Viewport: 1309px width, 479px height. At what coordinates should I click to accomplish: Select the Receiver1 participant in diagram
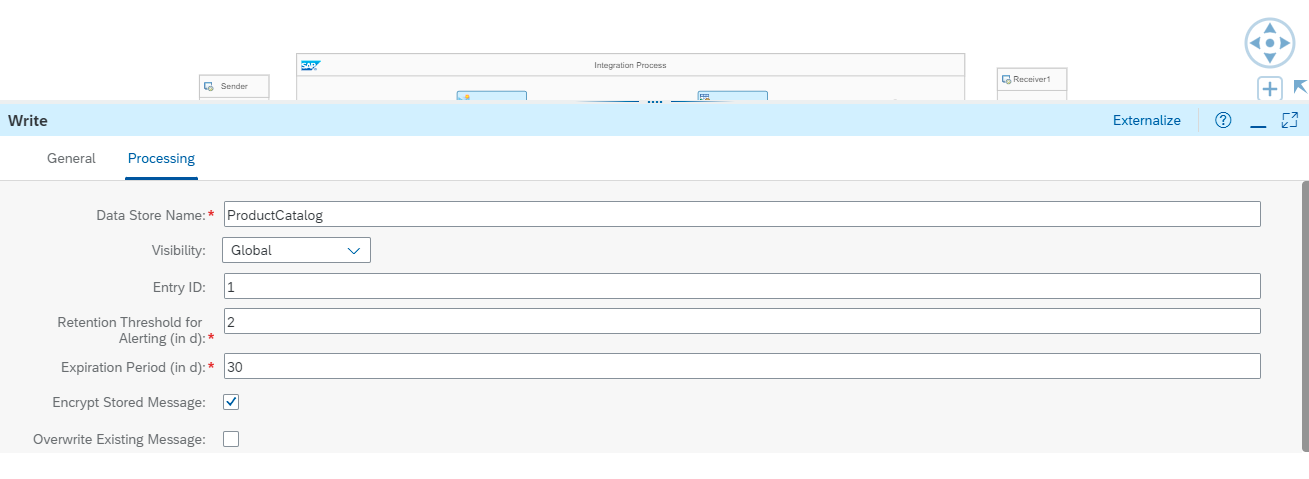point(1032,79)
